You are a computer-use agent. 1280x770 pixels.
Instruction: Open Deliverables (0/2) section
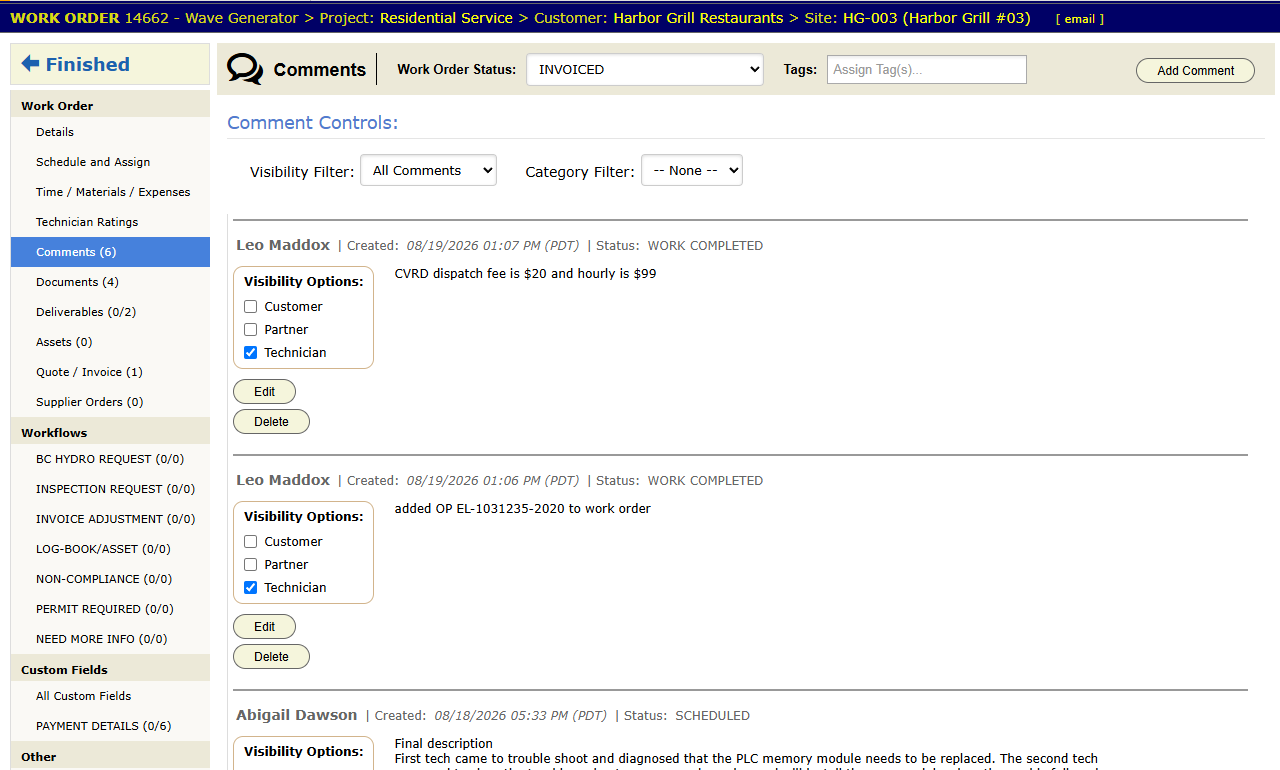[110, 312]
